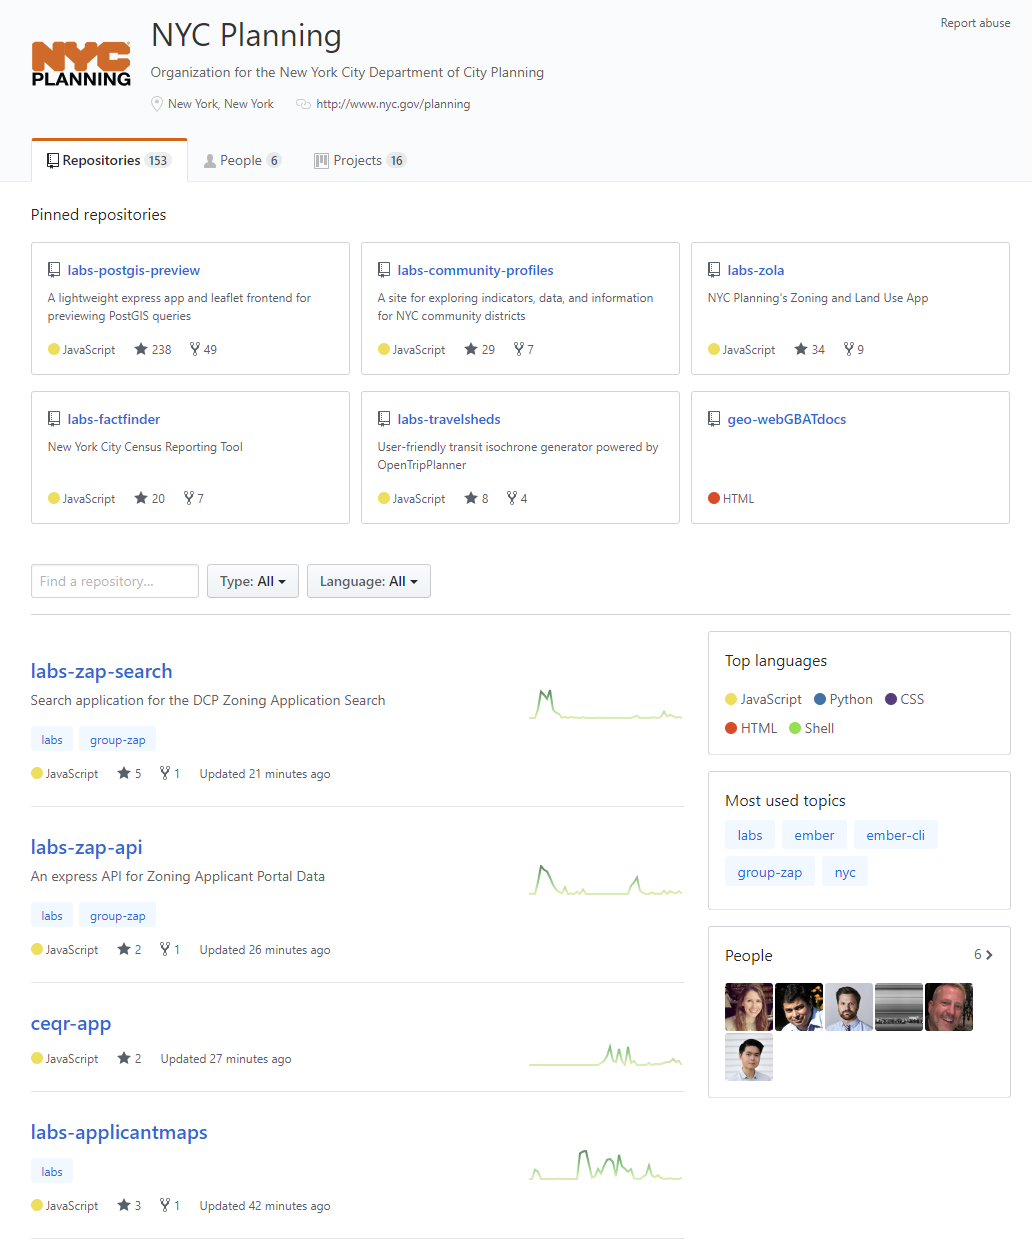Expand the People list via chevron 6

coord(984,955)
